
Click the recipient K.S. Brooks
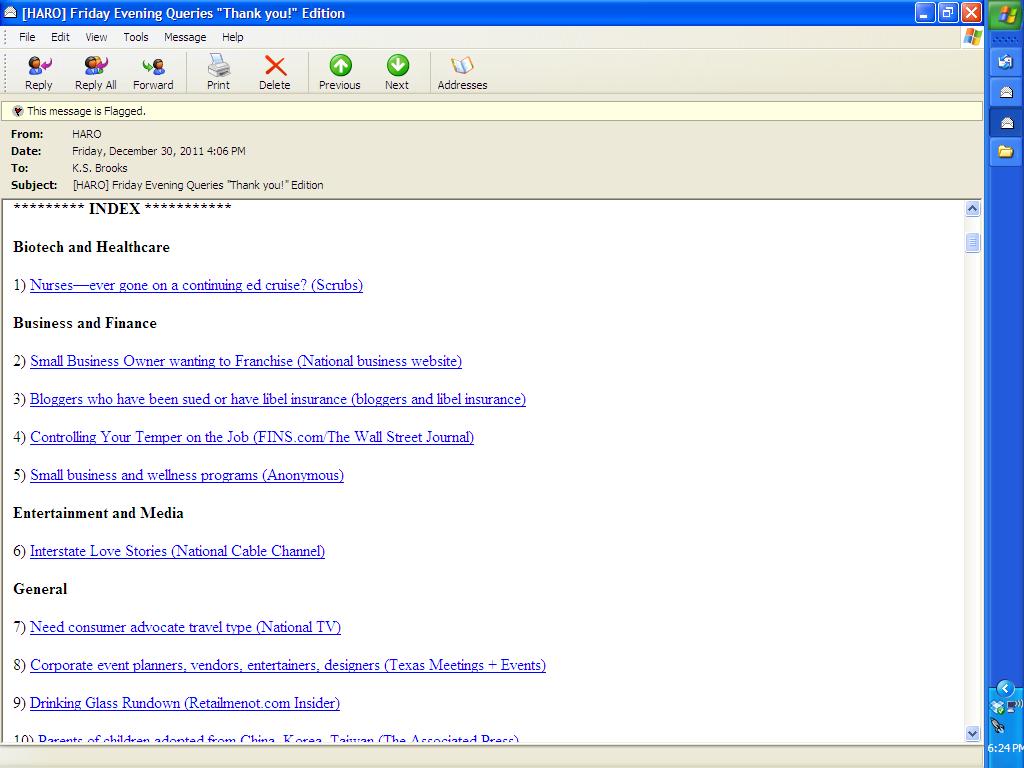coord(99,168)
